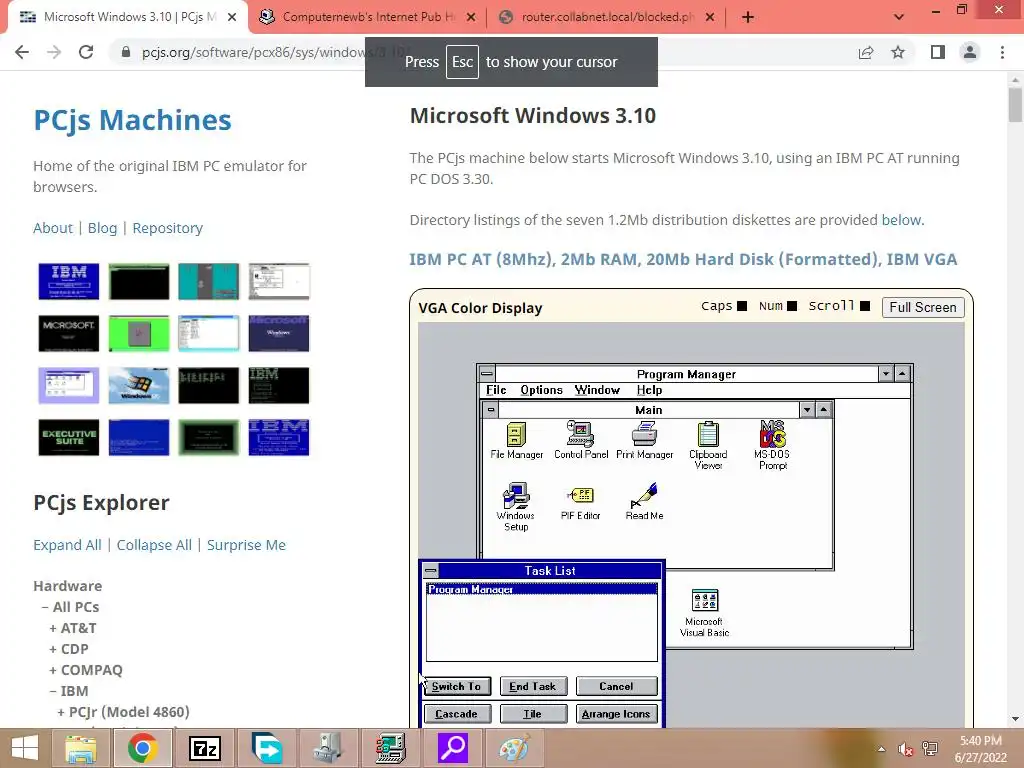Show hidden system tray icons
Viewport: 1024px width, 768px height.
(881, 749)
